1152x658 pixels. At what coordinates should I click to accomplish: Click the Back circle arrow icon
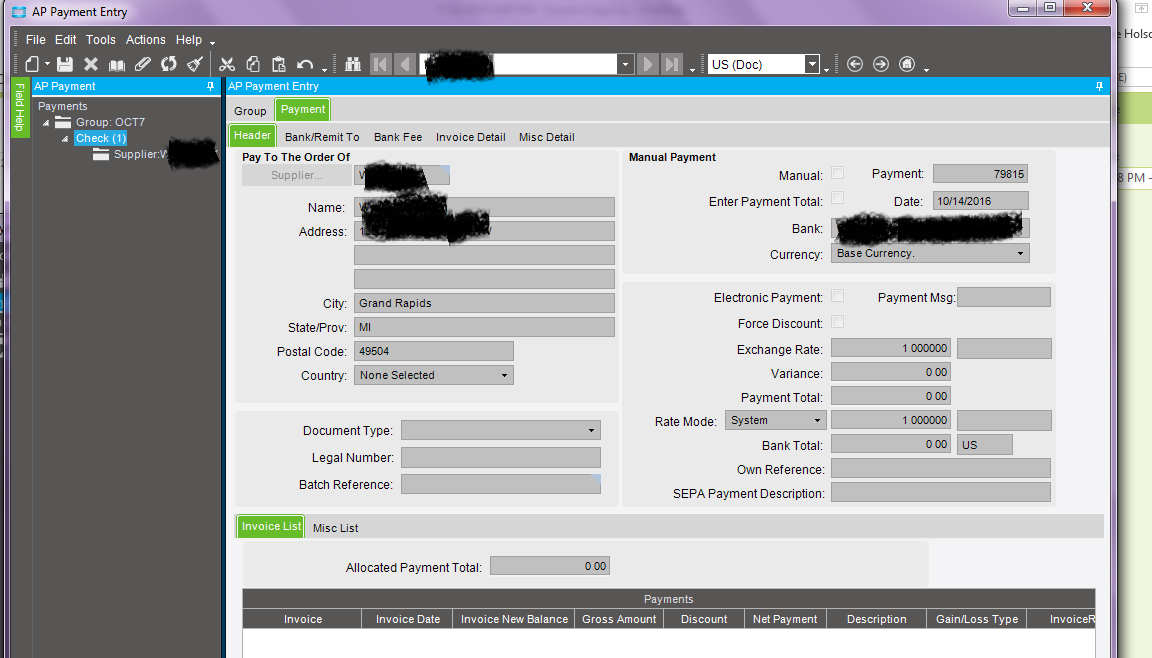(854, 64)
